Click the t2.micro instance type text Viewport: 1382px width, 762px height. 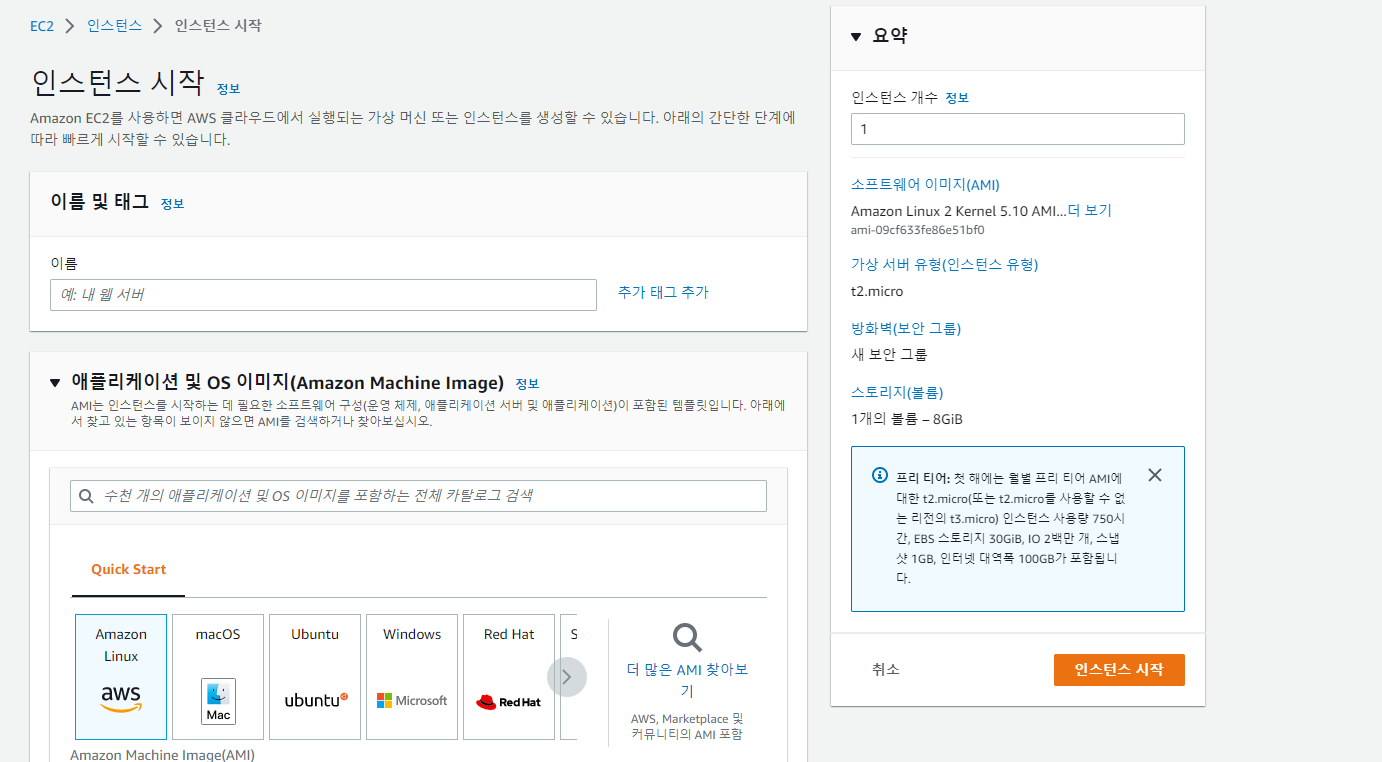click(877, 292)
